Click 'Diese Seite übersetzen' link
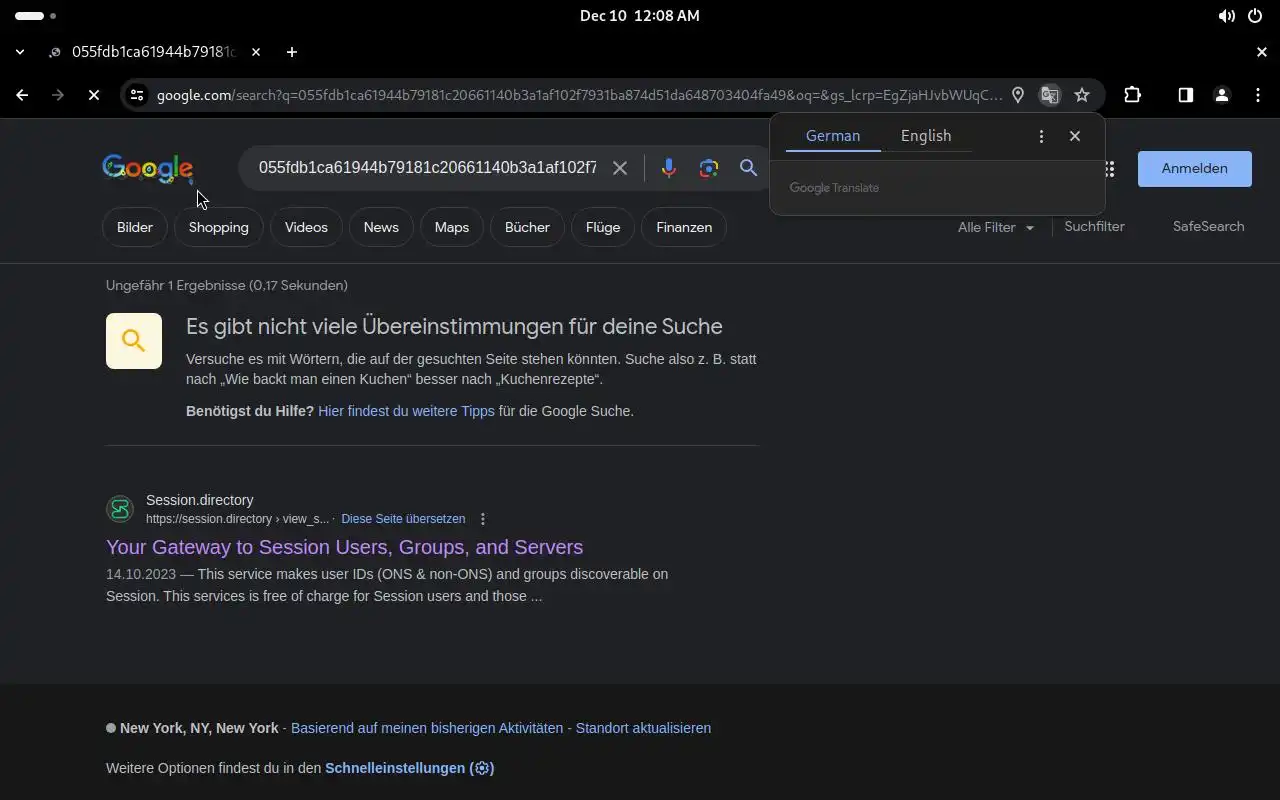This screenshot has width=1280, height=800. (x=403, y=519)
